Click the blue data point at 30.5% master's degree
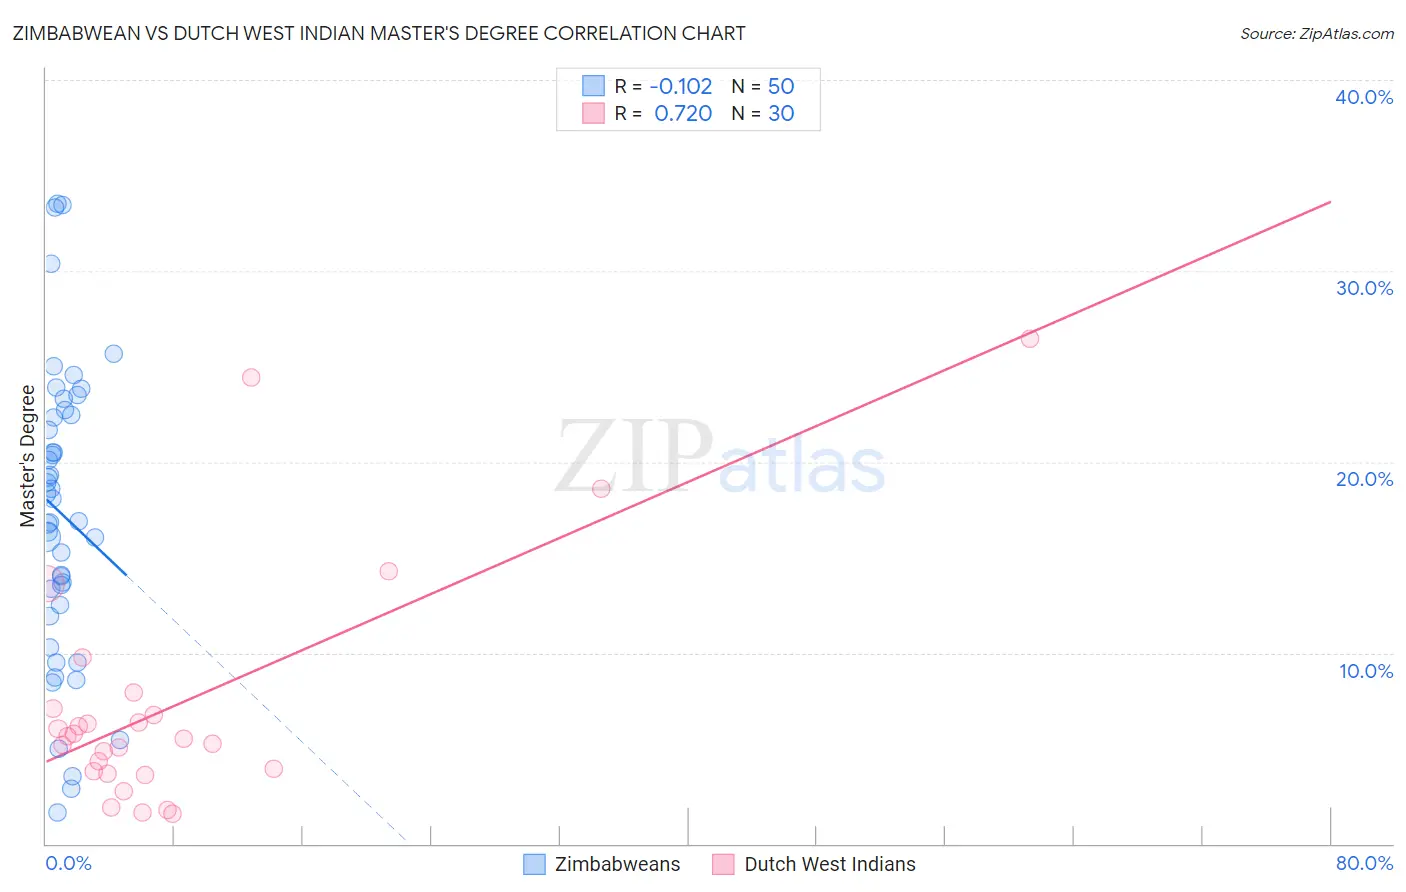Screen dimensions: 1406x892 click(x=51, y=264)
